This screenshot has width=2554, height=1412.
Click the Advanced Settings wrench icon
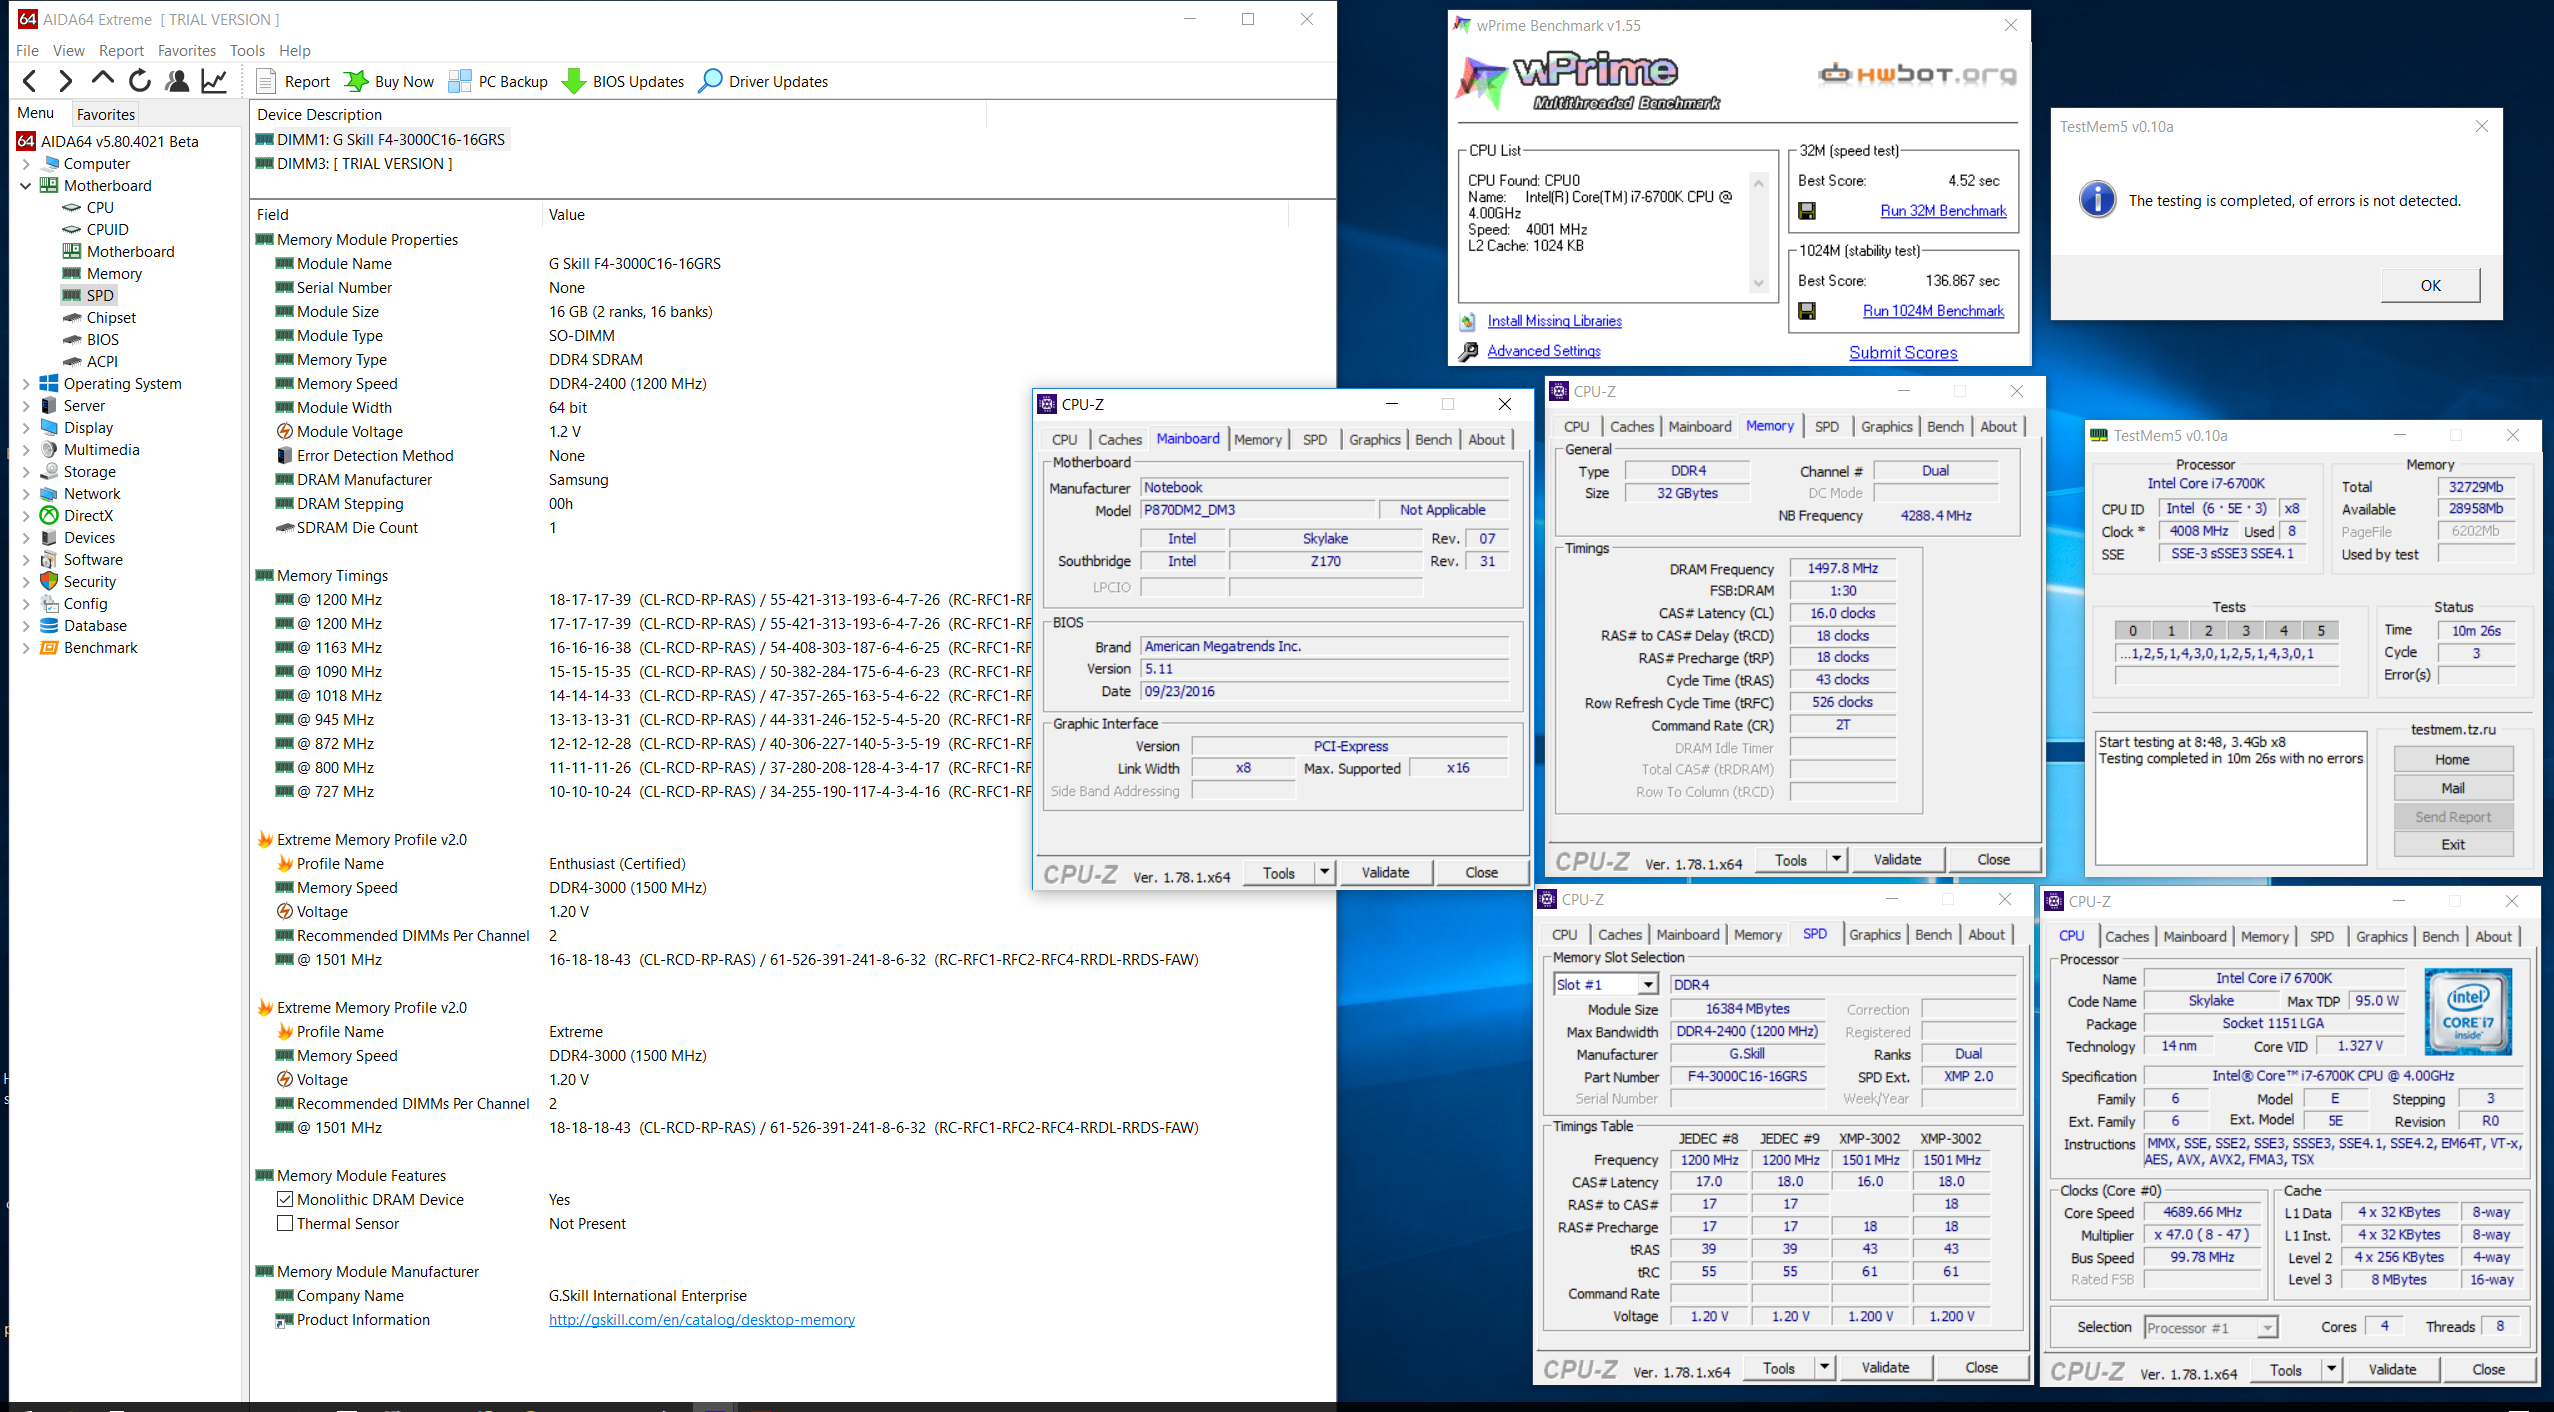pos(1467,352)
